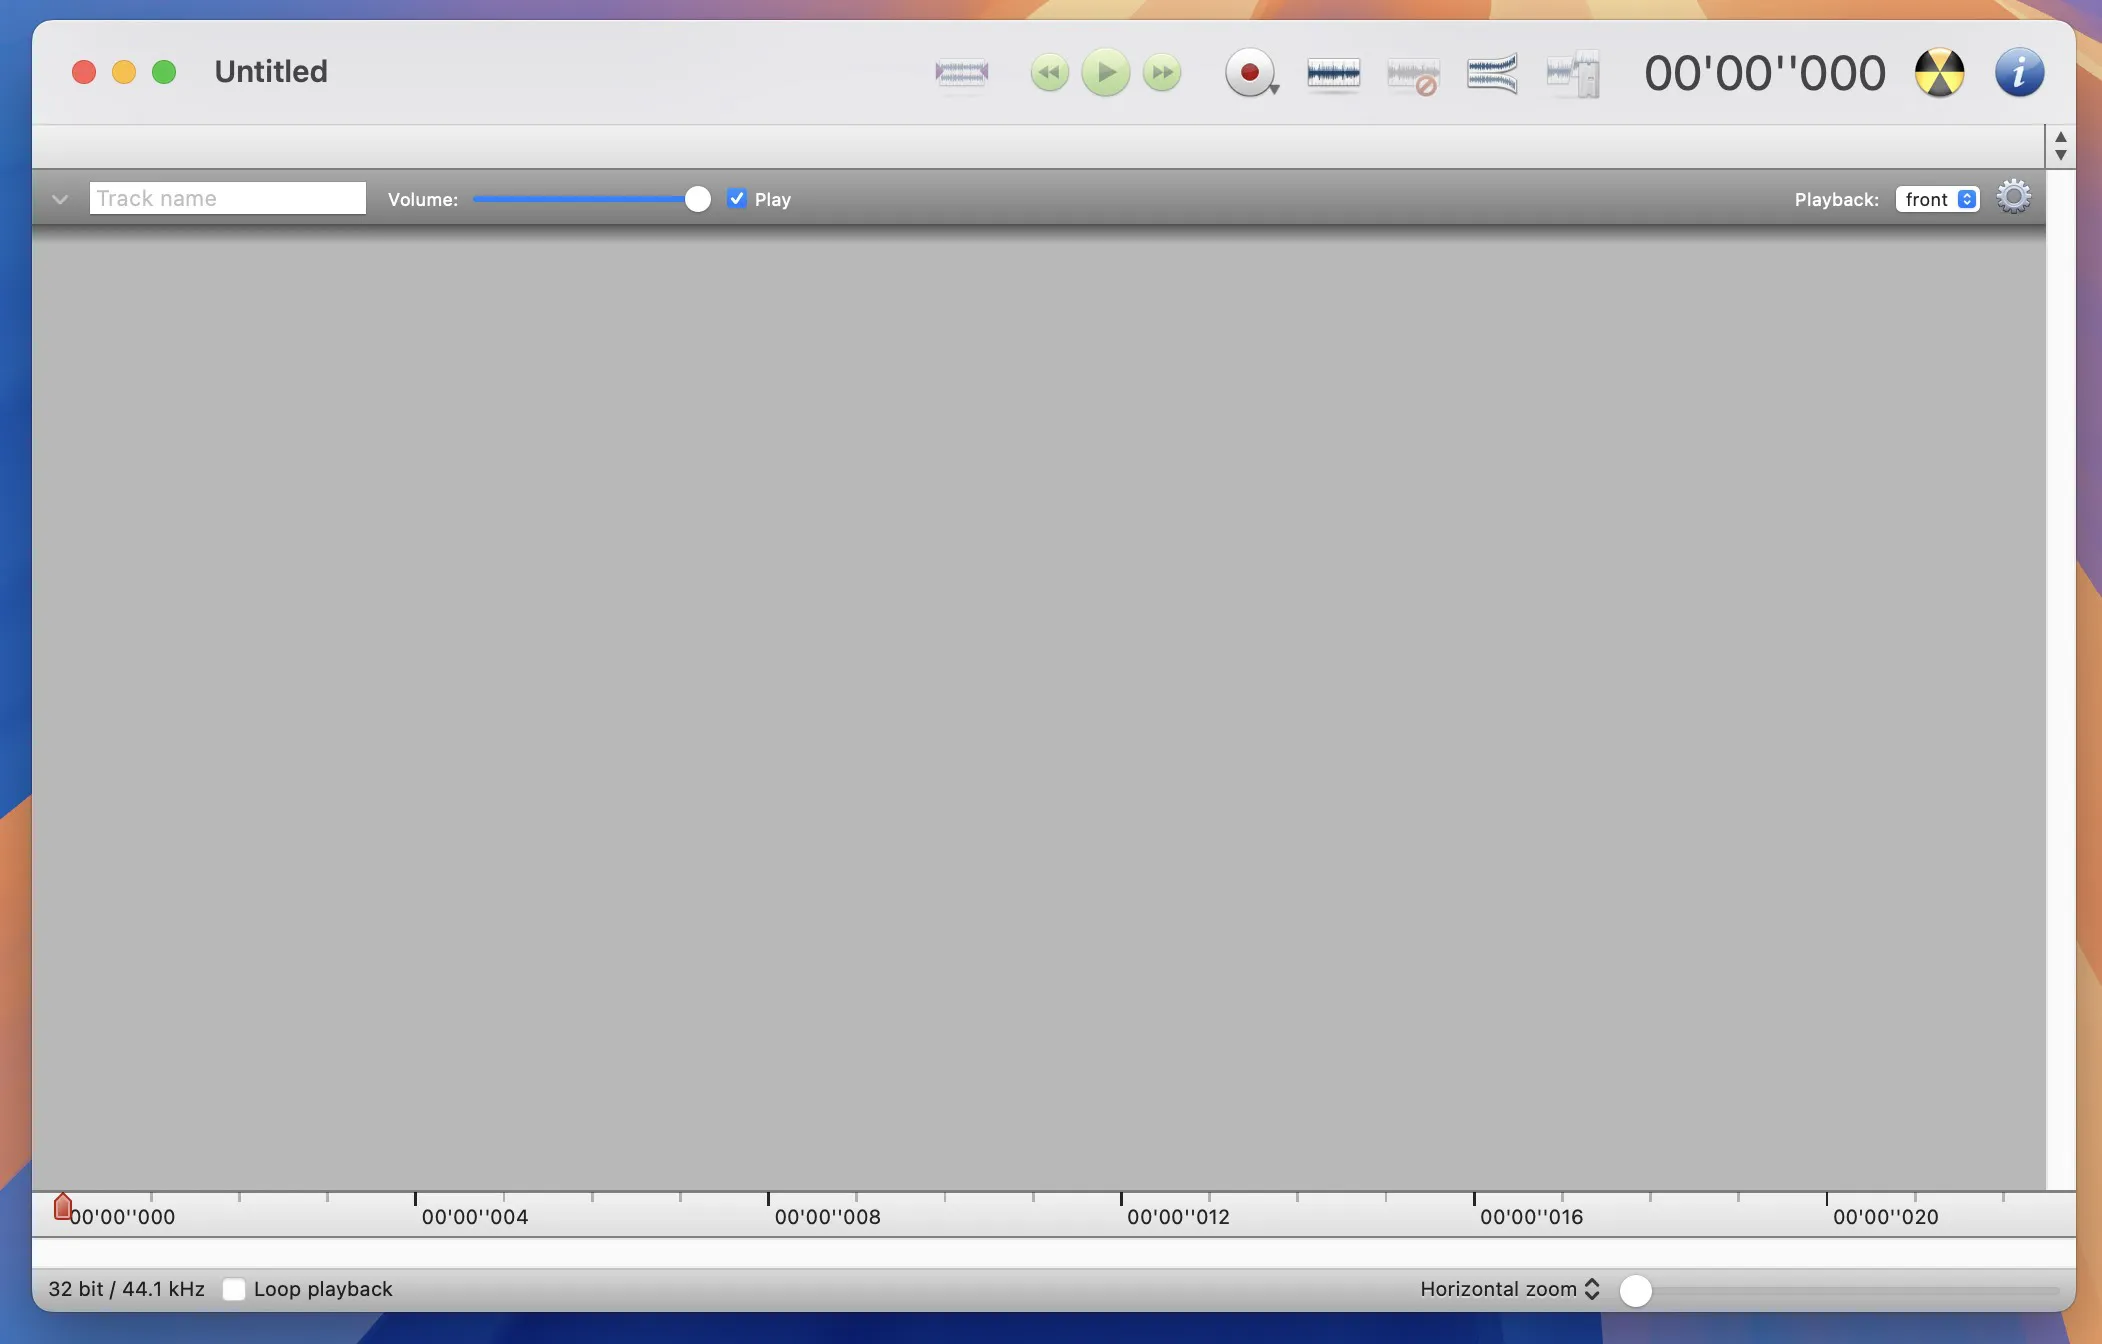Click the timeline at 00'00''008
2102x1344 pixels.
tap(827, 1217)
